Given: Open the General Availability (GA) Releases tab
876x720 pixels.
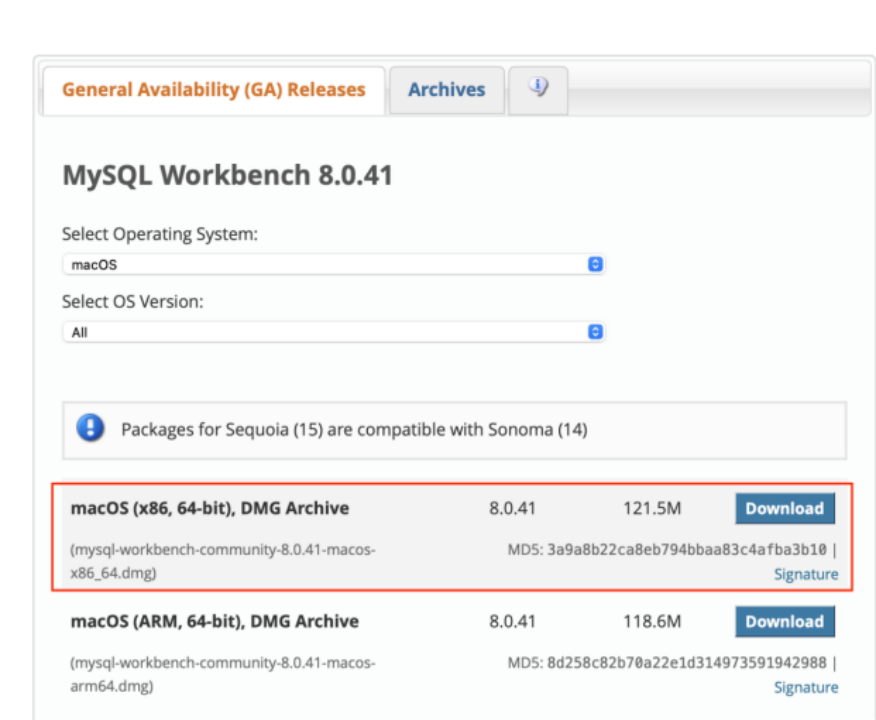Looking at the screenshot, I should [x=213, y=90].
